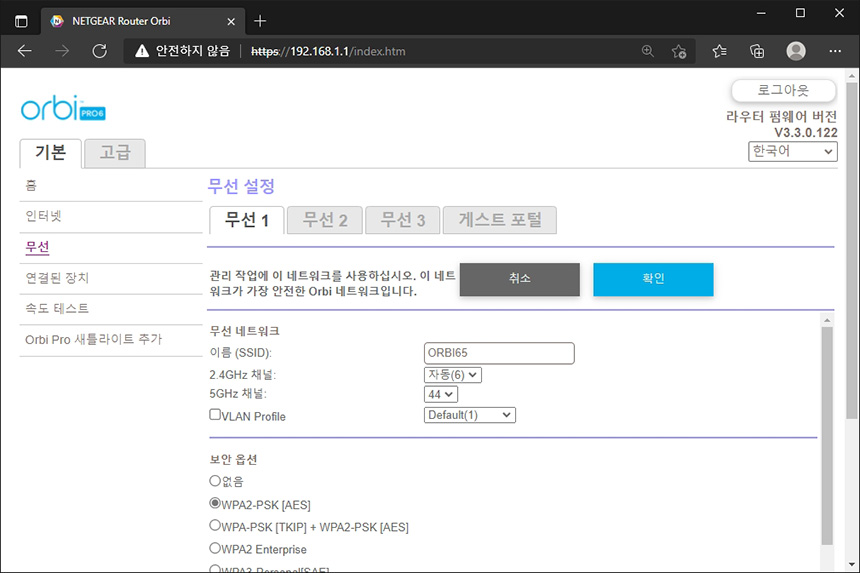Click the browser back arrow
The width and height of the screenshot is (860, 573).
[25, 51]
